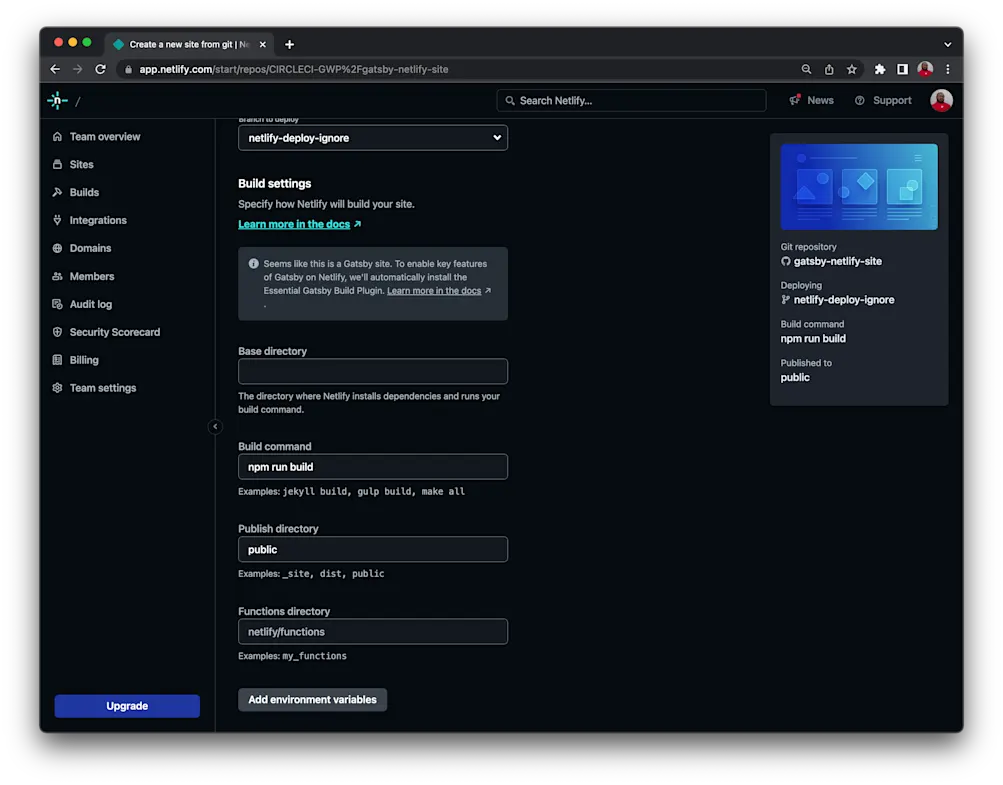Open the branch to deploy dropdown
This screenshot has height=785, width=1003.
372,138
